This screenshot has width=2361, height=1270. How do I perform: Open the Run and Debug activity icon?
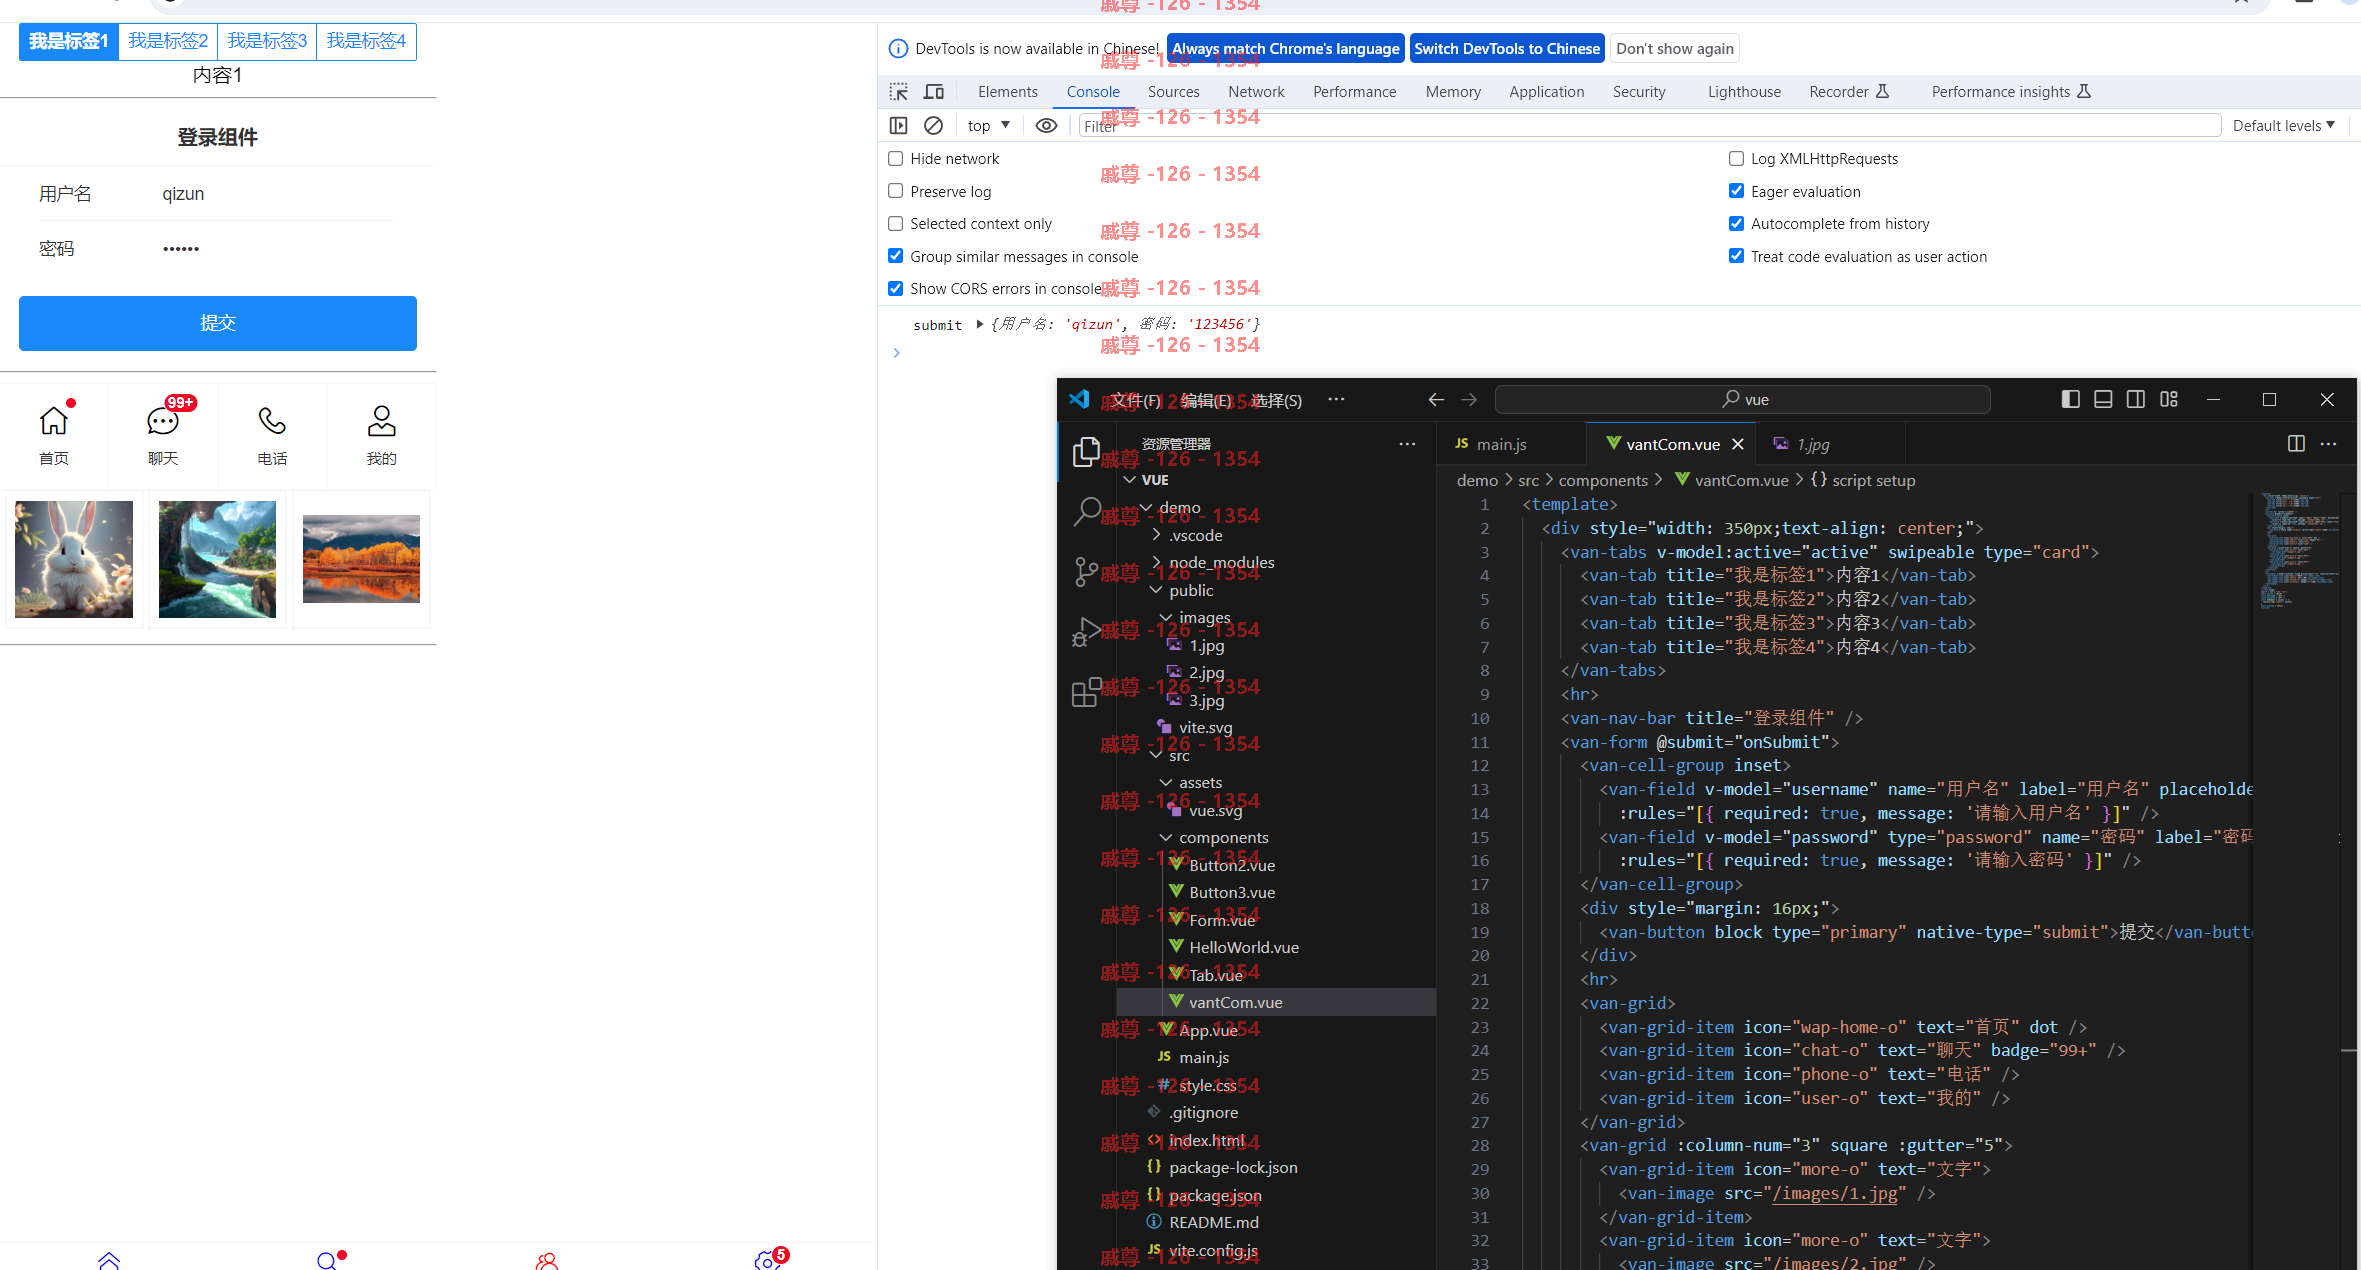point(1086,631)
